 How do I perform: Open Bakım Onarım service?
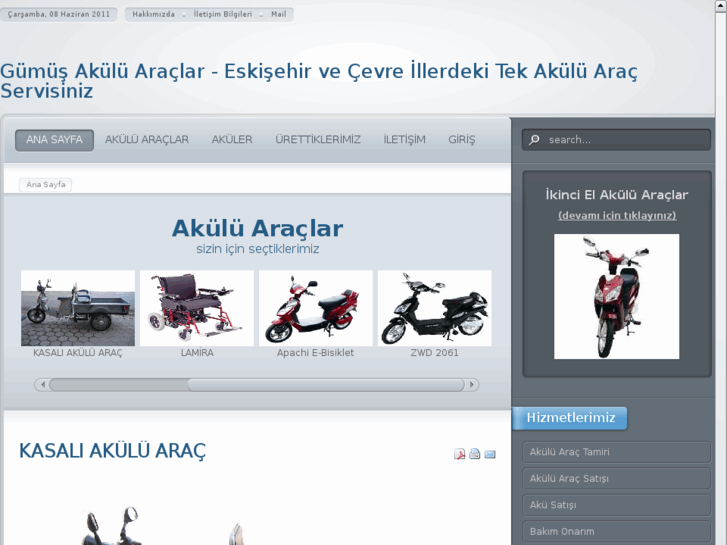pos(617,532)
